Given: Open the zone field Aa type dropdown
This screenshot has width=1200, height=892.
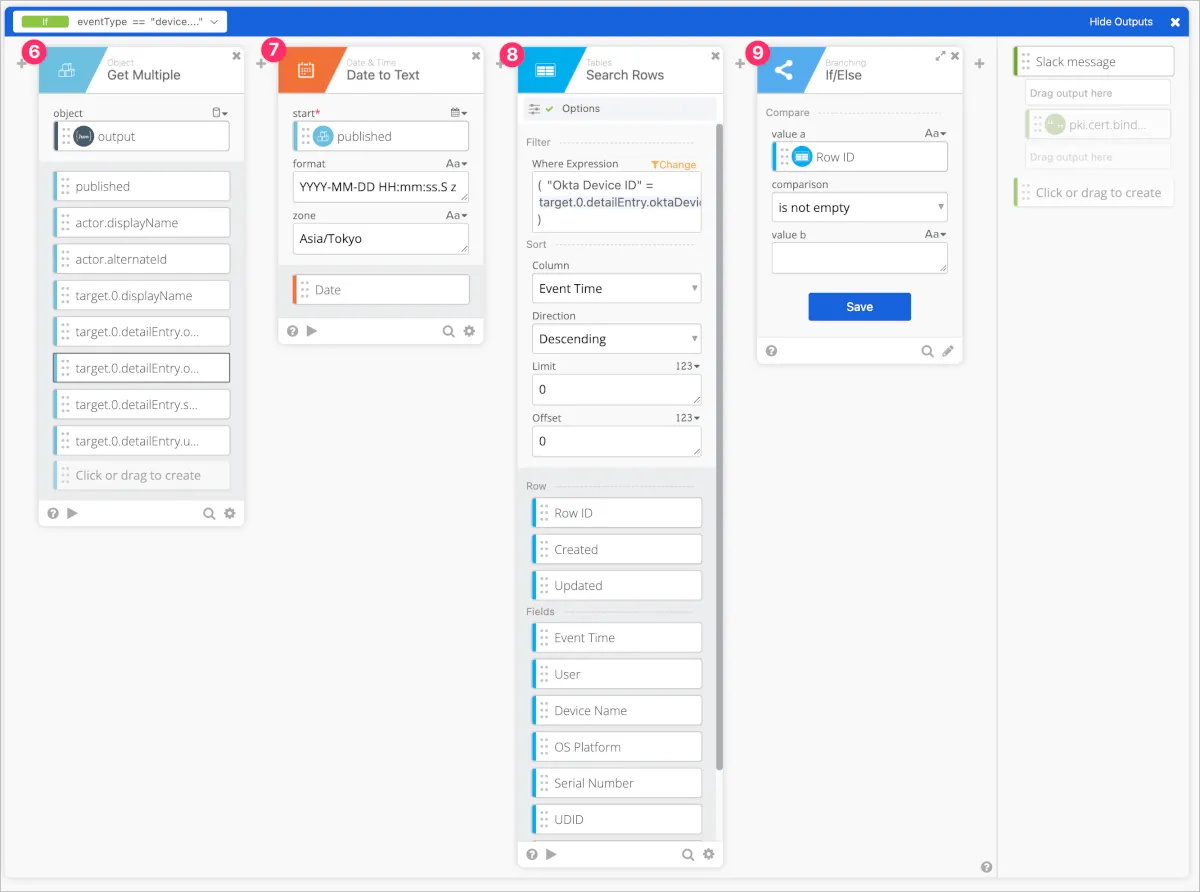Looking at the screenshot, I should pyautogui.click(x=457, y=215).
